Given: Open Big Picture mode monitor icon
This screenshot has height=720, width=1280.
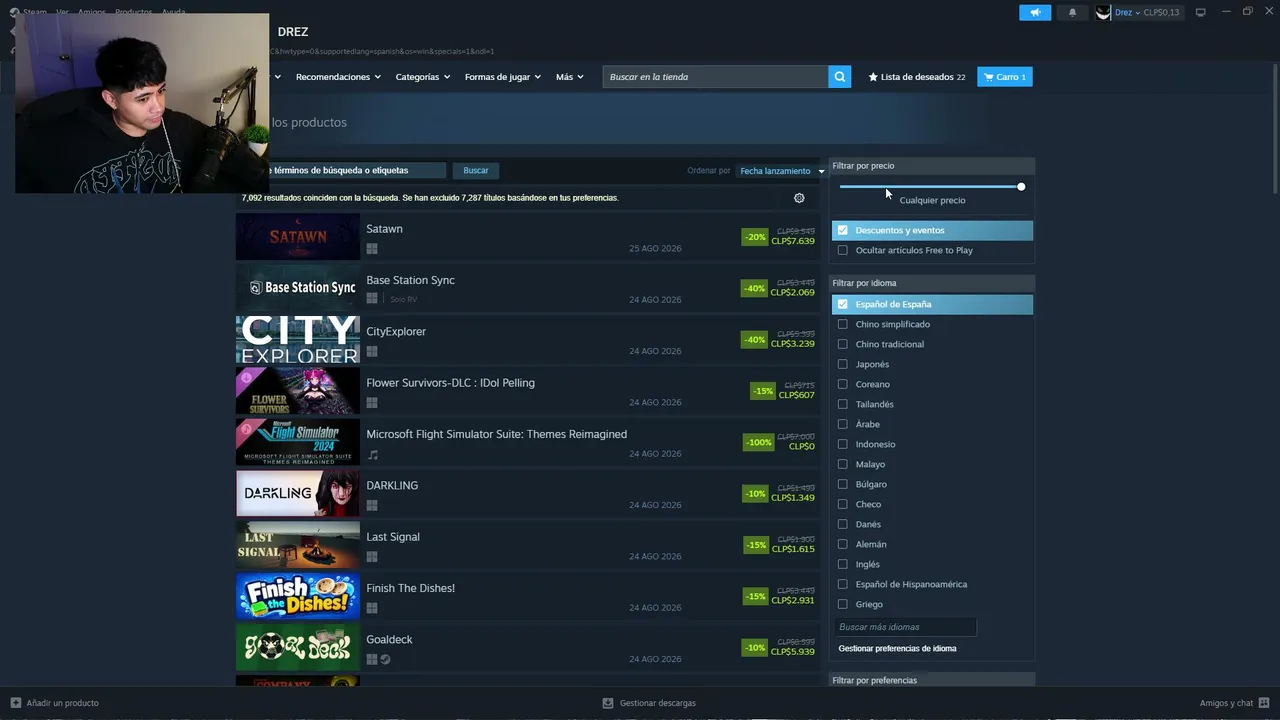Looking at the screenshot, I should click(1201, 12).
